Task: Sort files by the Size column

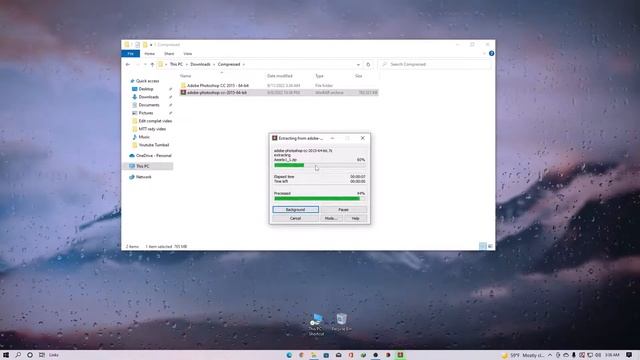Action: [x=358, y=76]
